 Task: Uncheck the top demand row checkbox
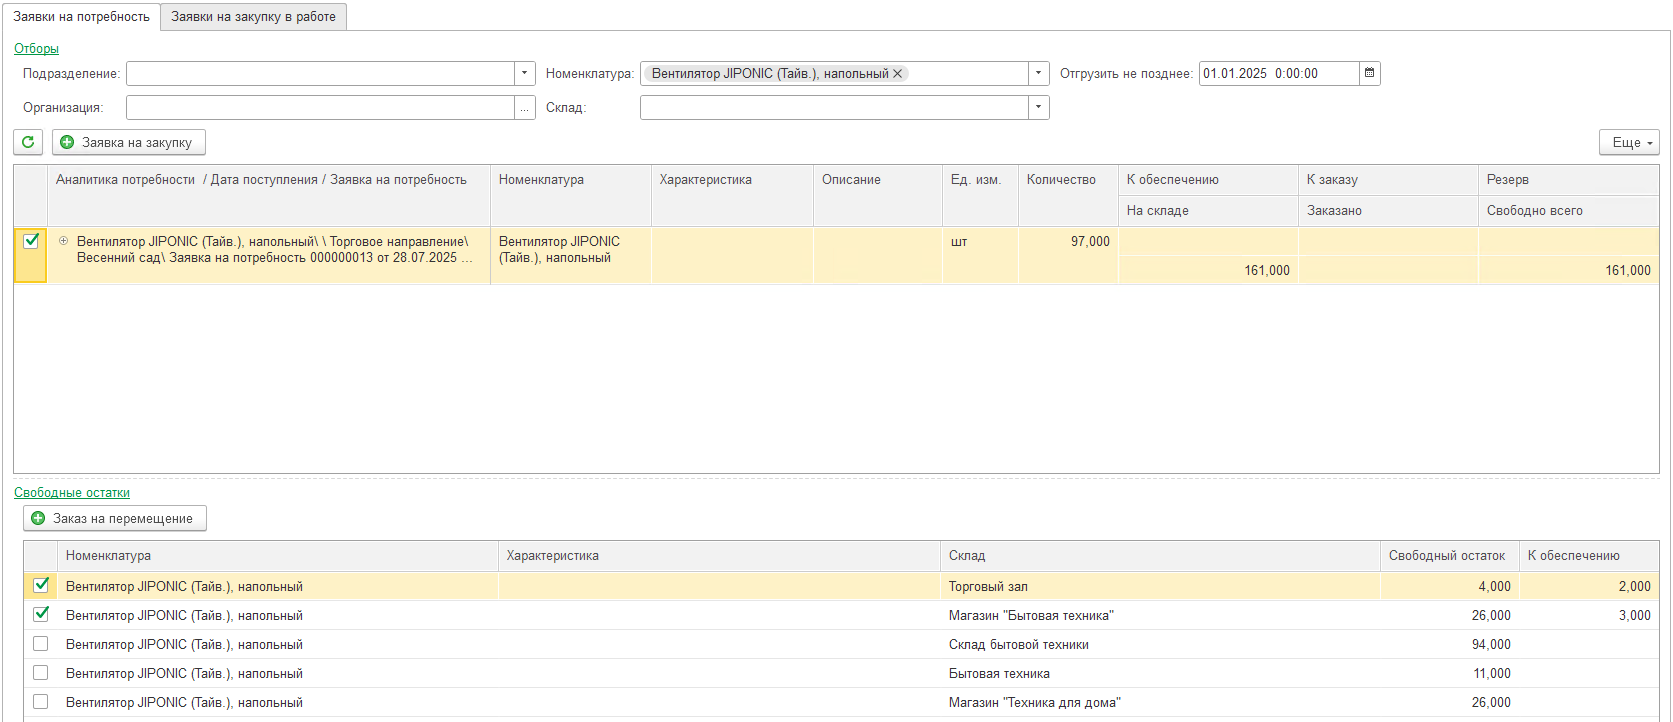point(31,241)
